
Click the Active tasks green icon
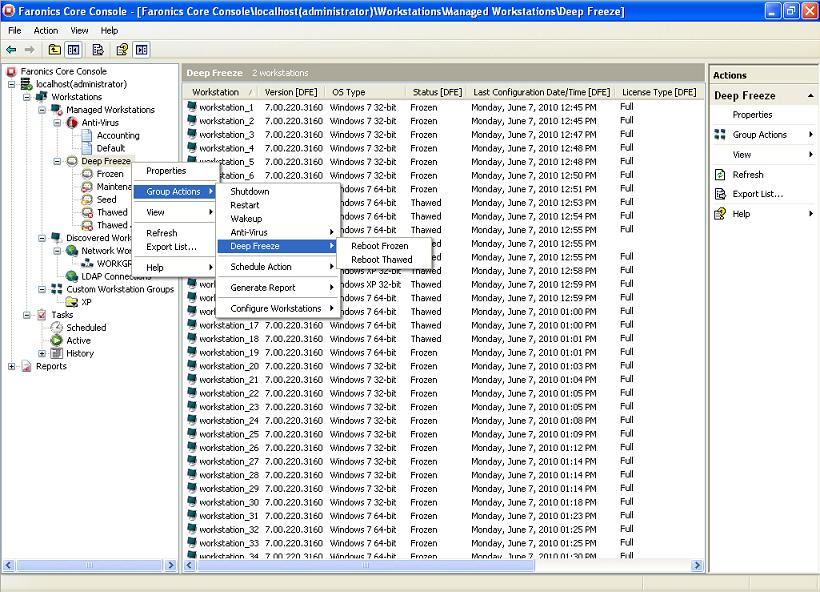(56, 340)
